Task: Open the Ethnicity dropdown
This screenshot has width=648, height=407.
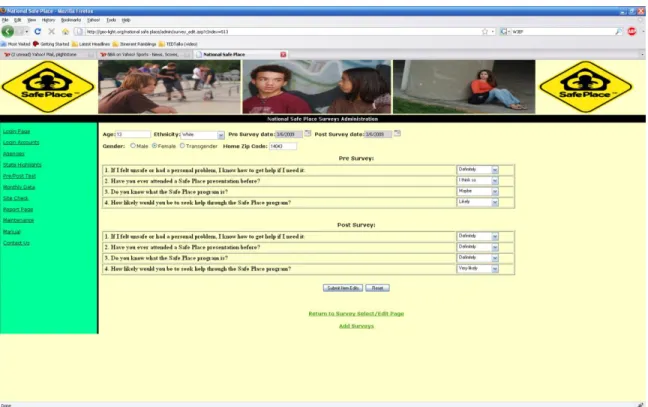Action: point(203,135)
